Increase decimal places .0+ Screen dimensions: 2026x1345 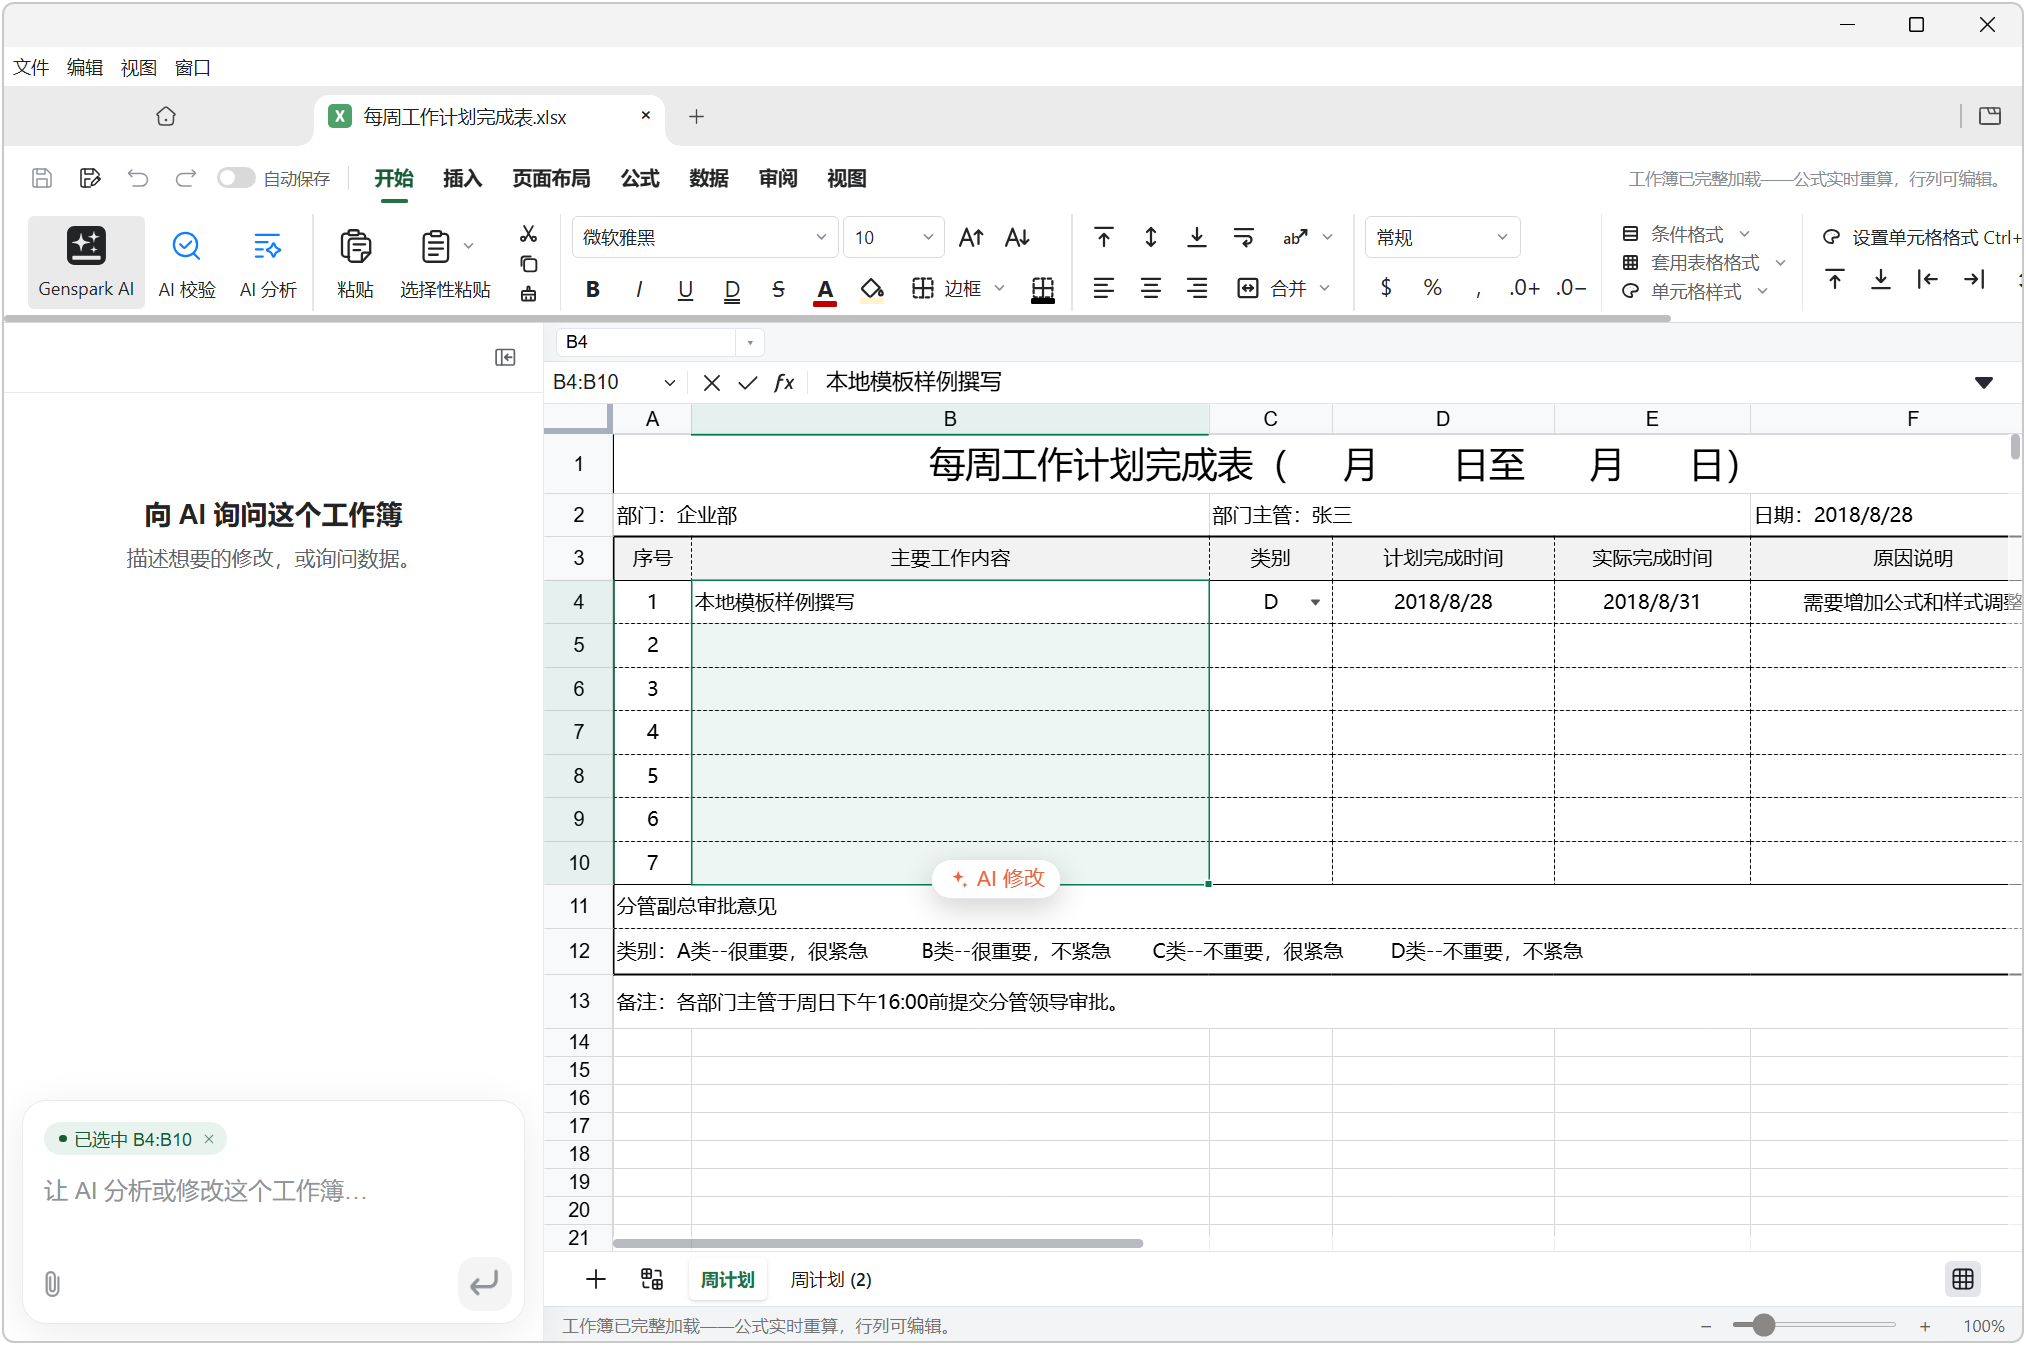click(x=1524, y=288)
